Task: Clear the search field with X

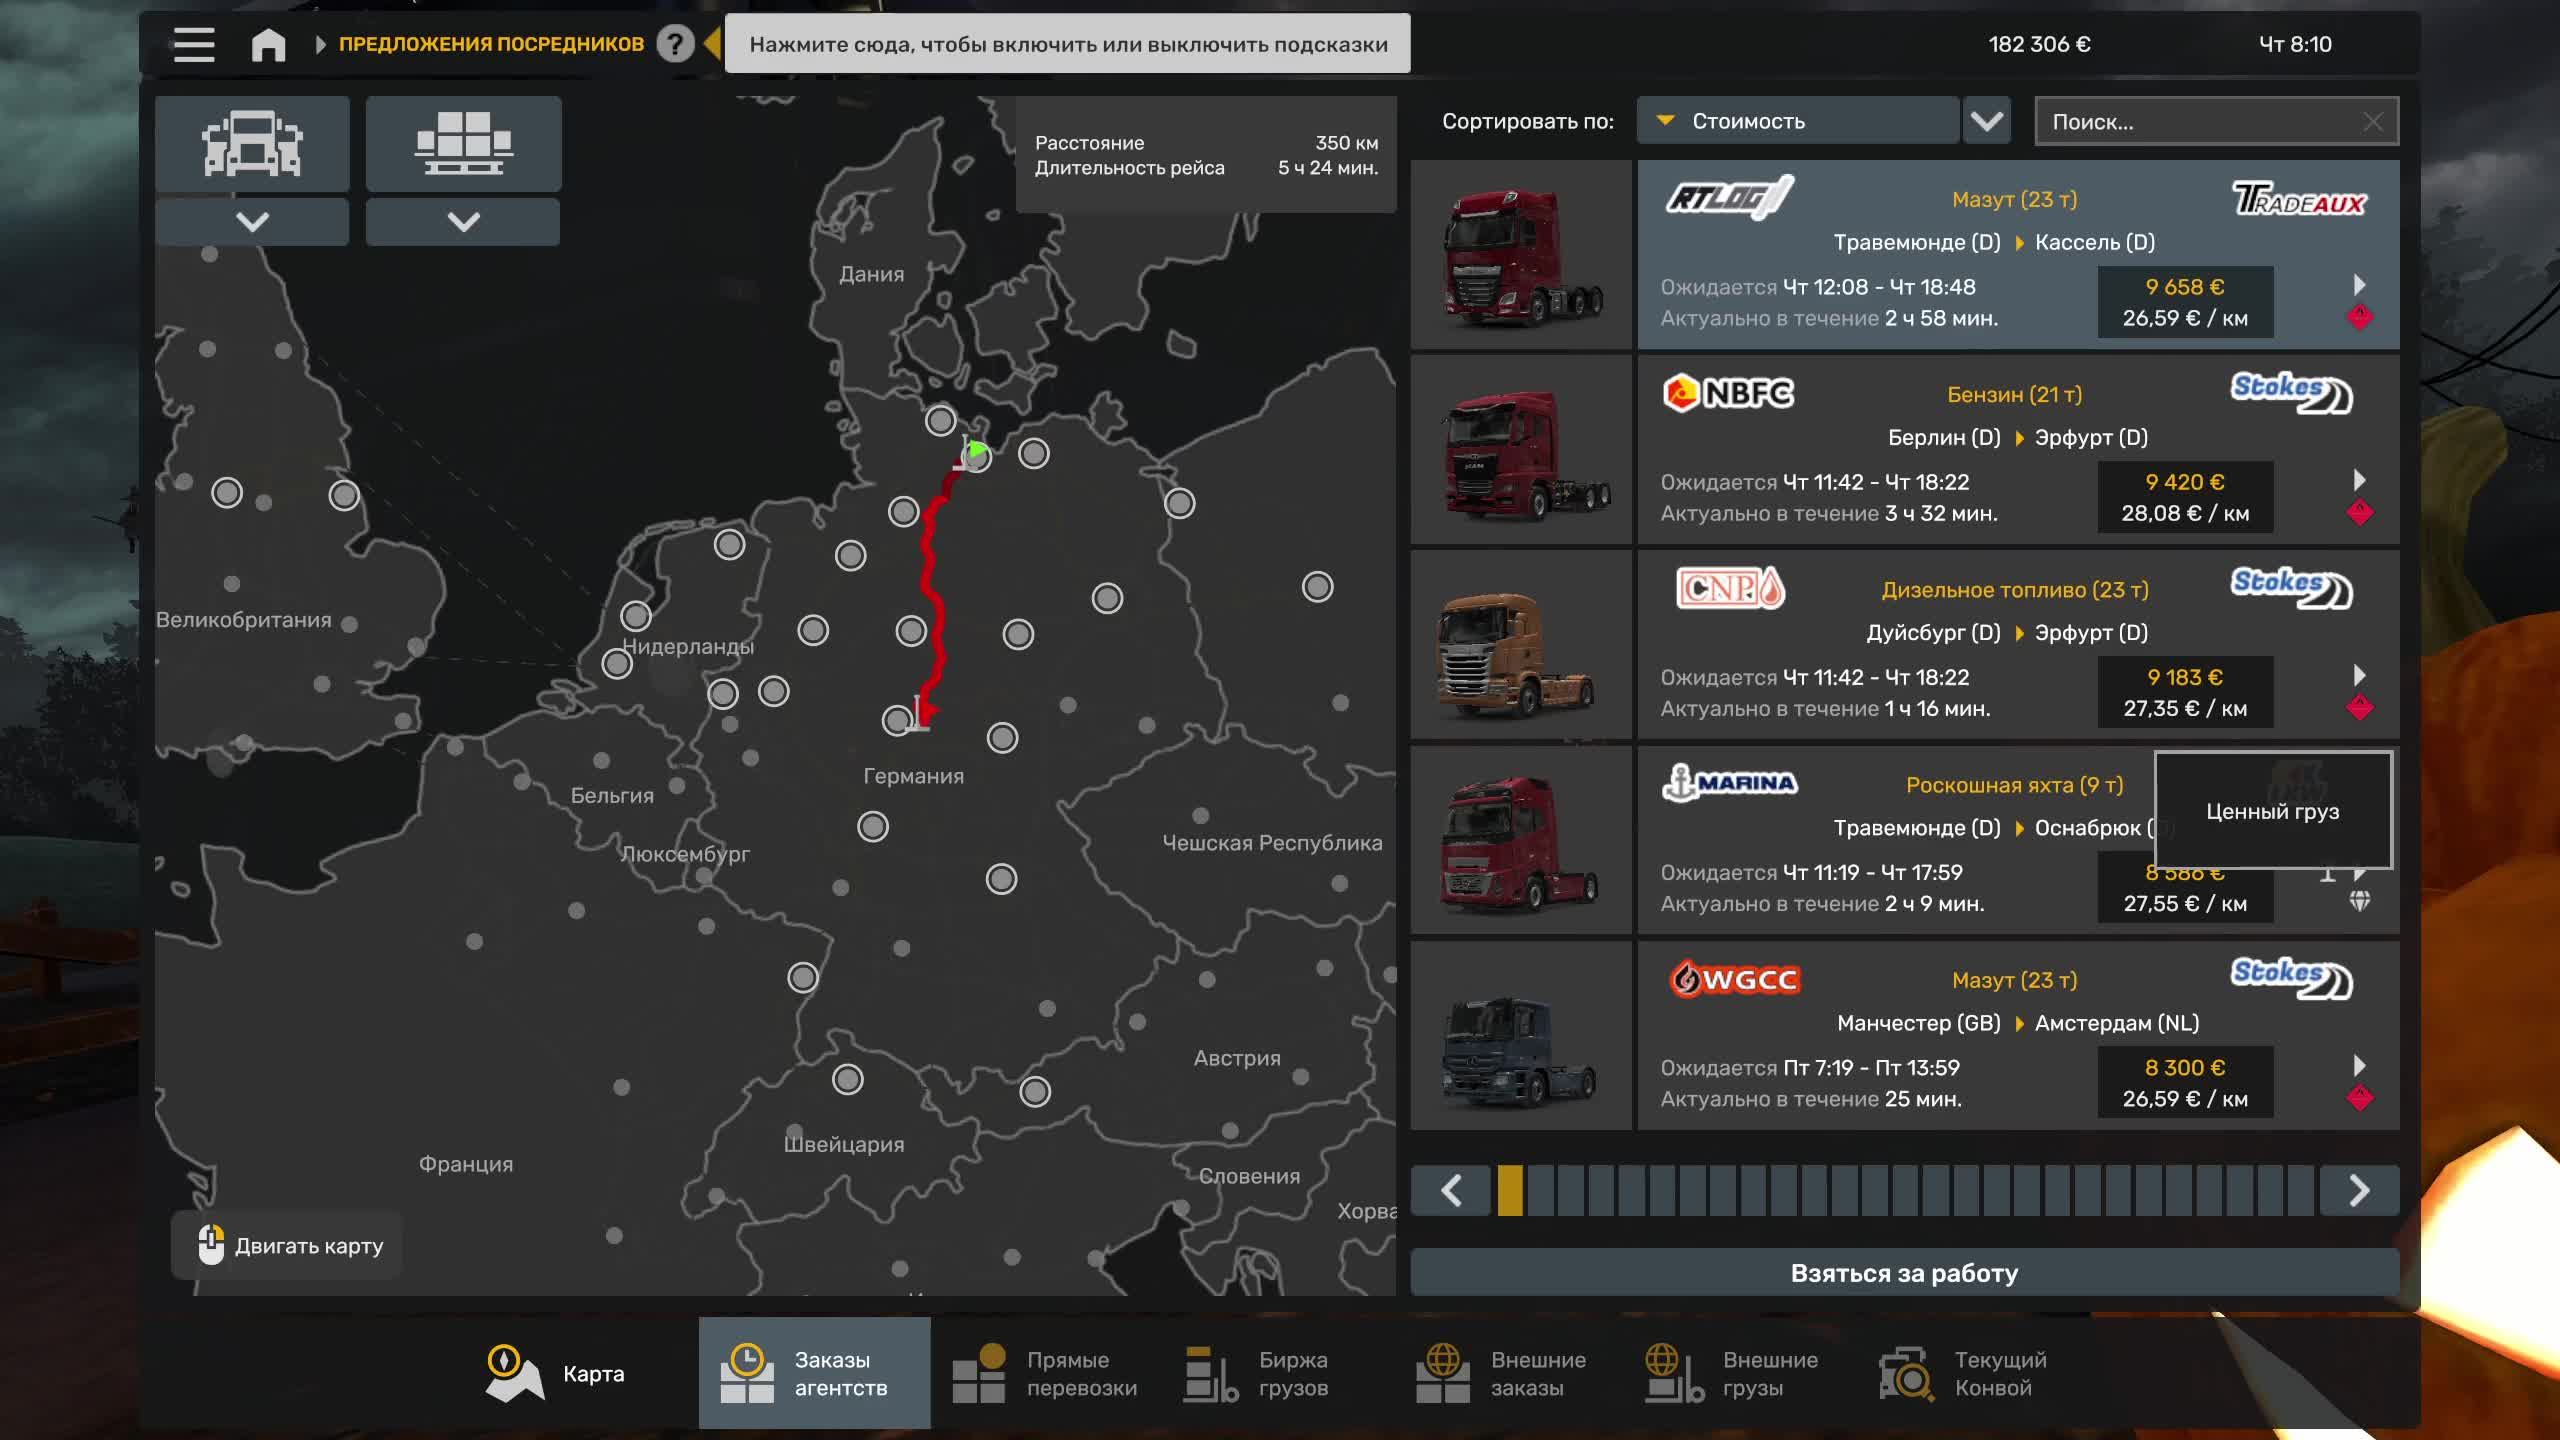Action: coord(2372,122)
